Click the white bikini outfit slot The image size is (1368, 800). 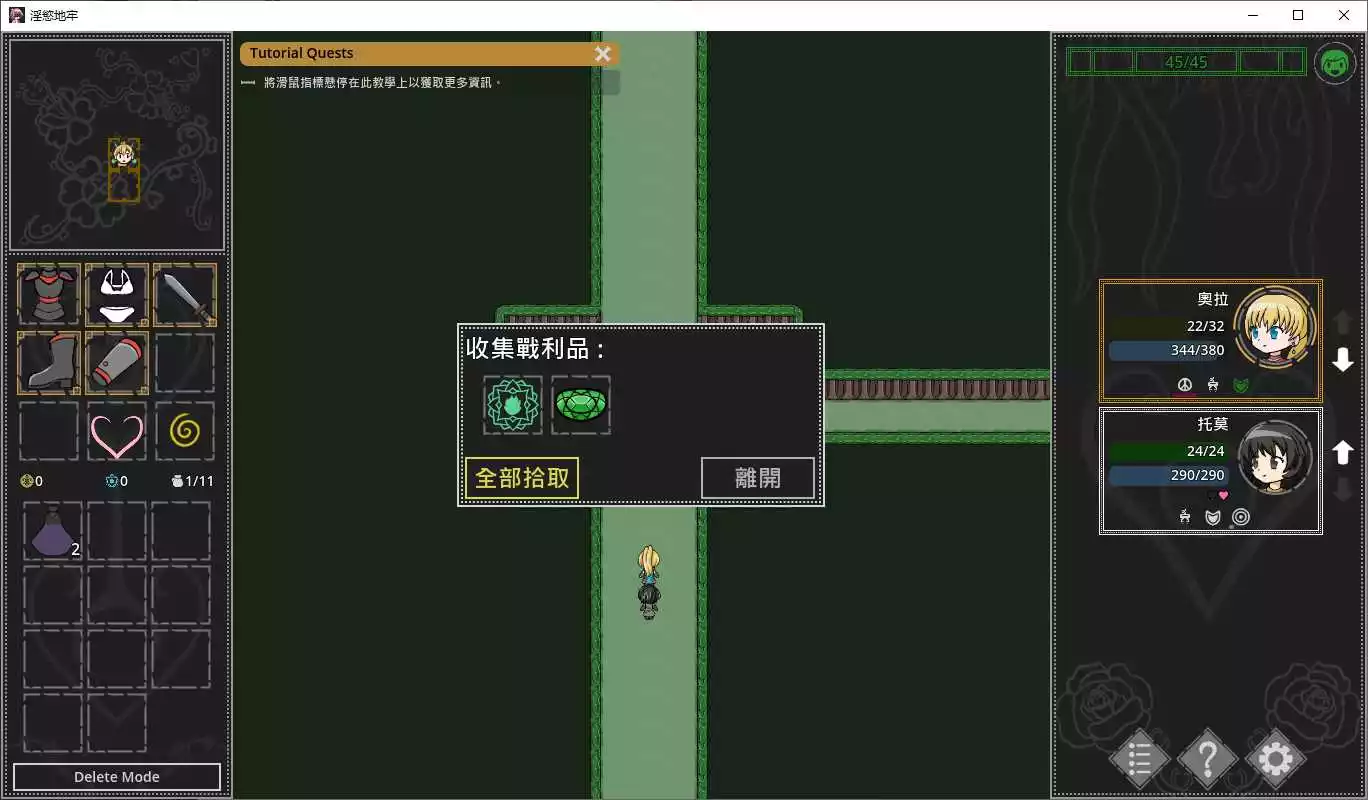click(117, 295)
